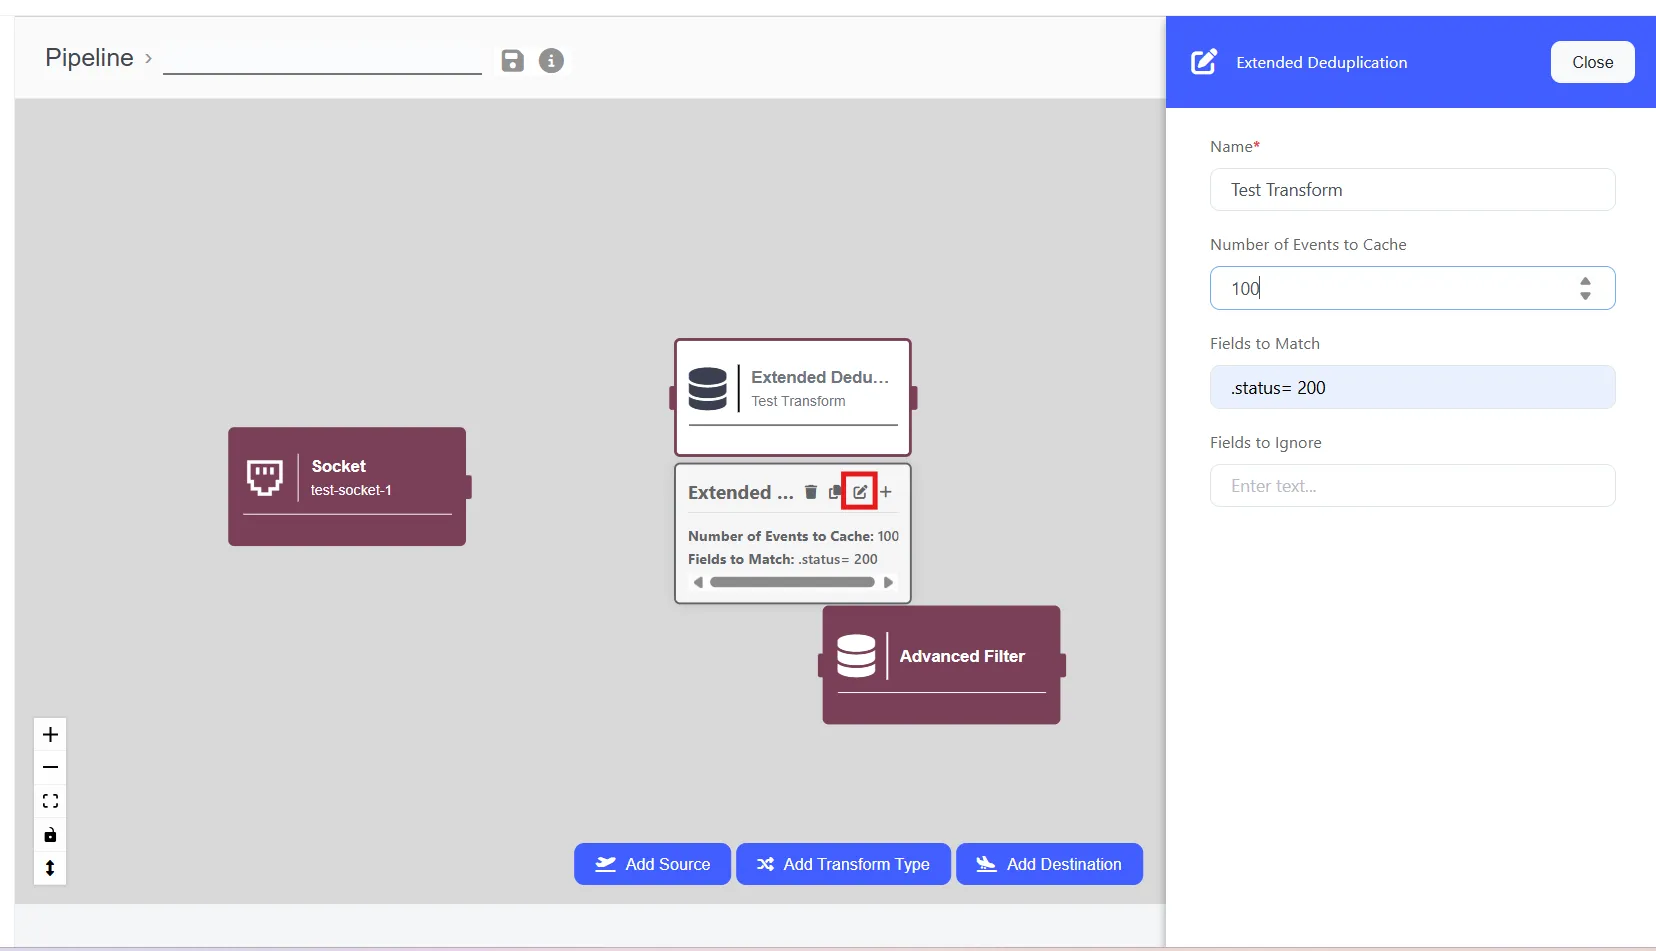Open the pipeline info icon
The height and width of the screenshot is (951, 1656).
[x=551, y=61]
